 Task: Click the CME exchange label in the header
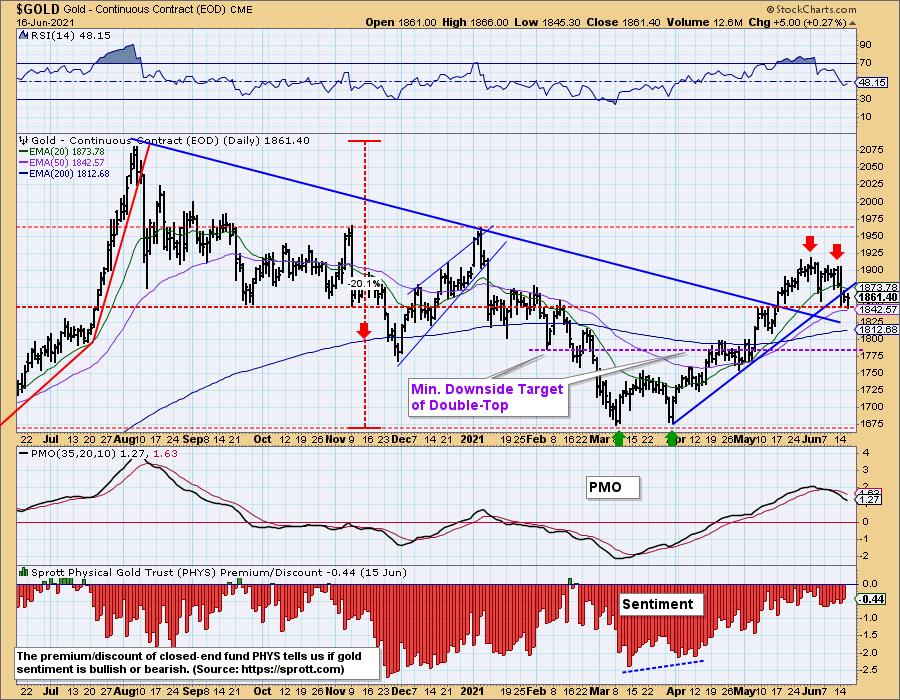[240, 10]
